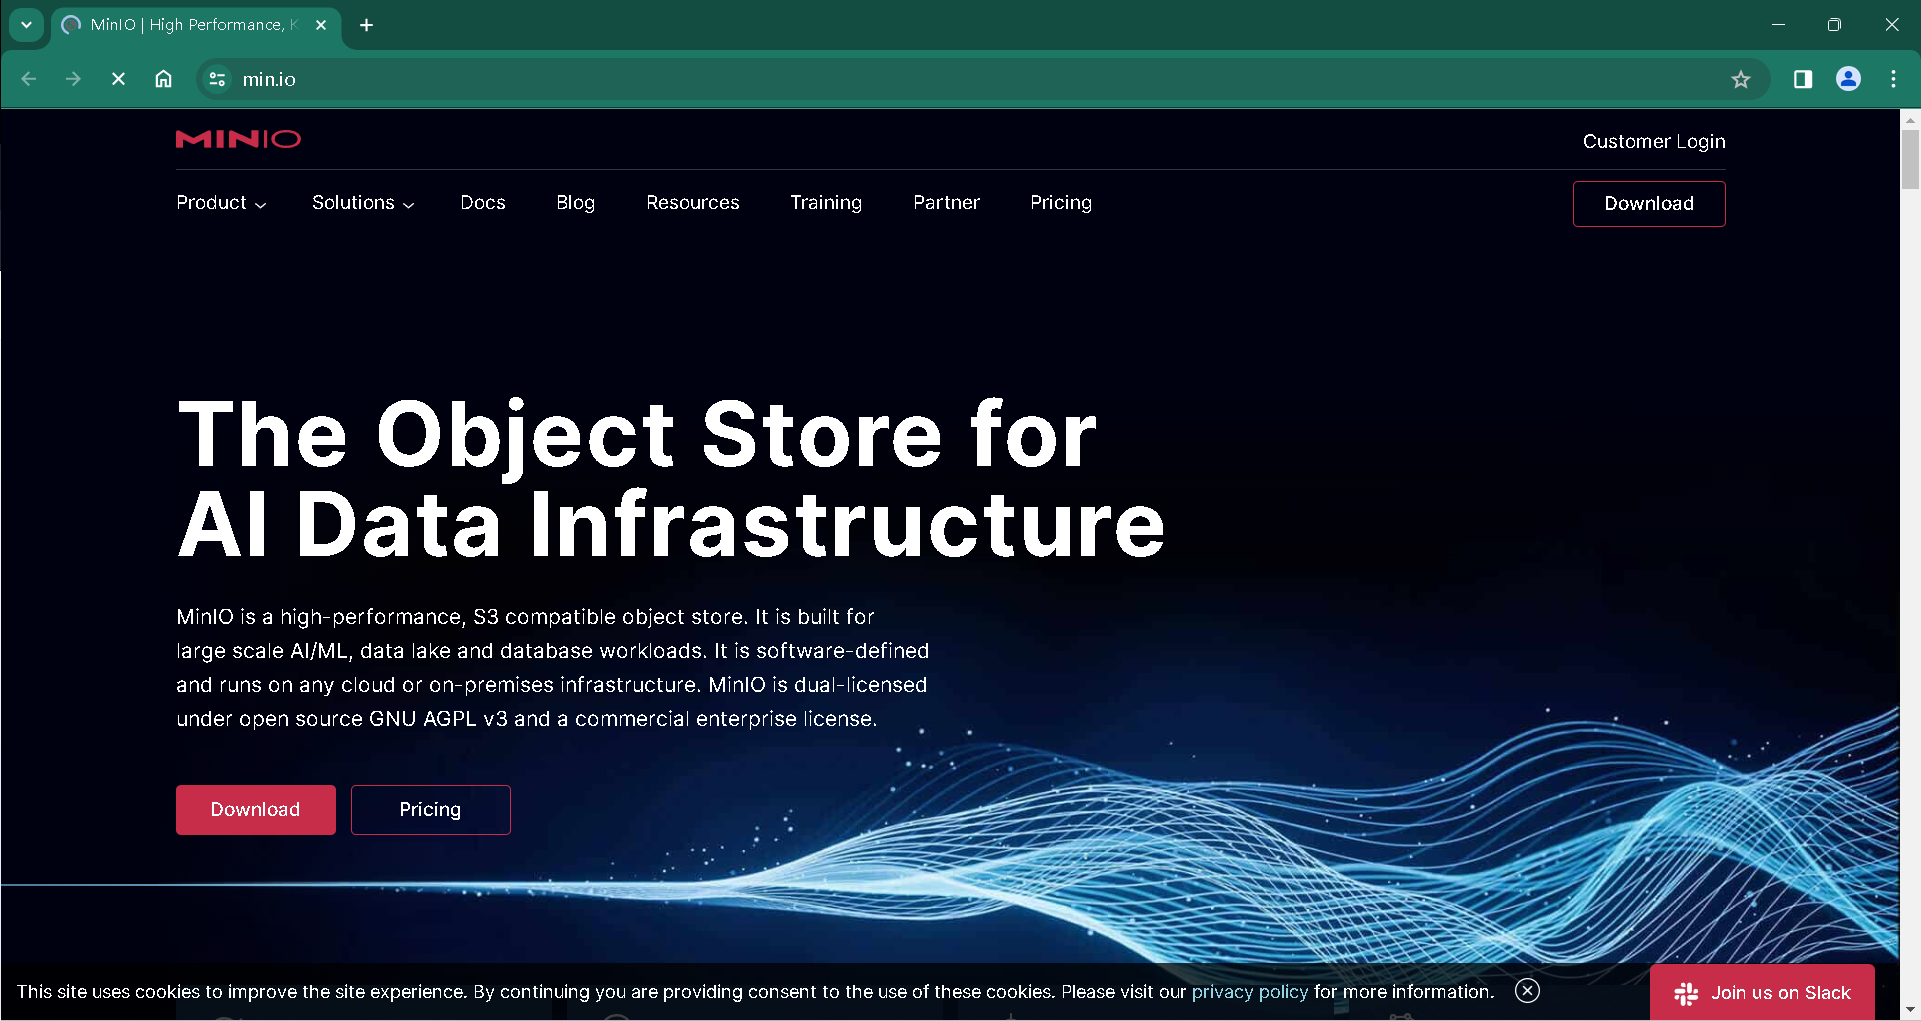Go forward to the next page
The width and height of the screenshot is (1921, 1021).
pyautogui.click(x=73, y=79)
